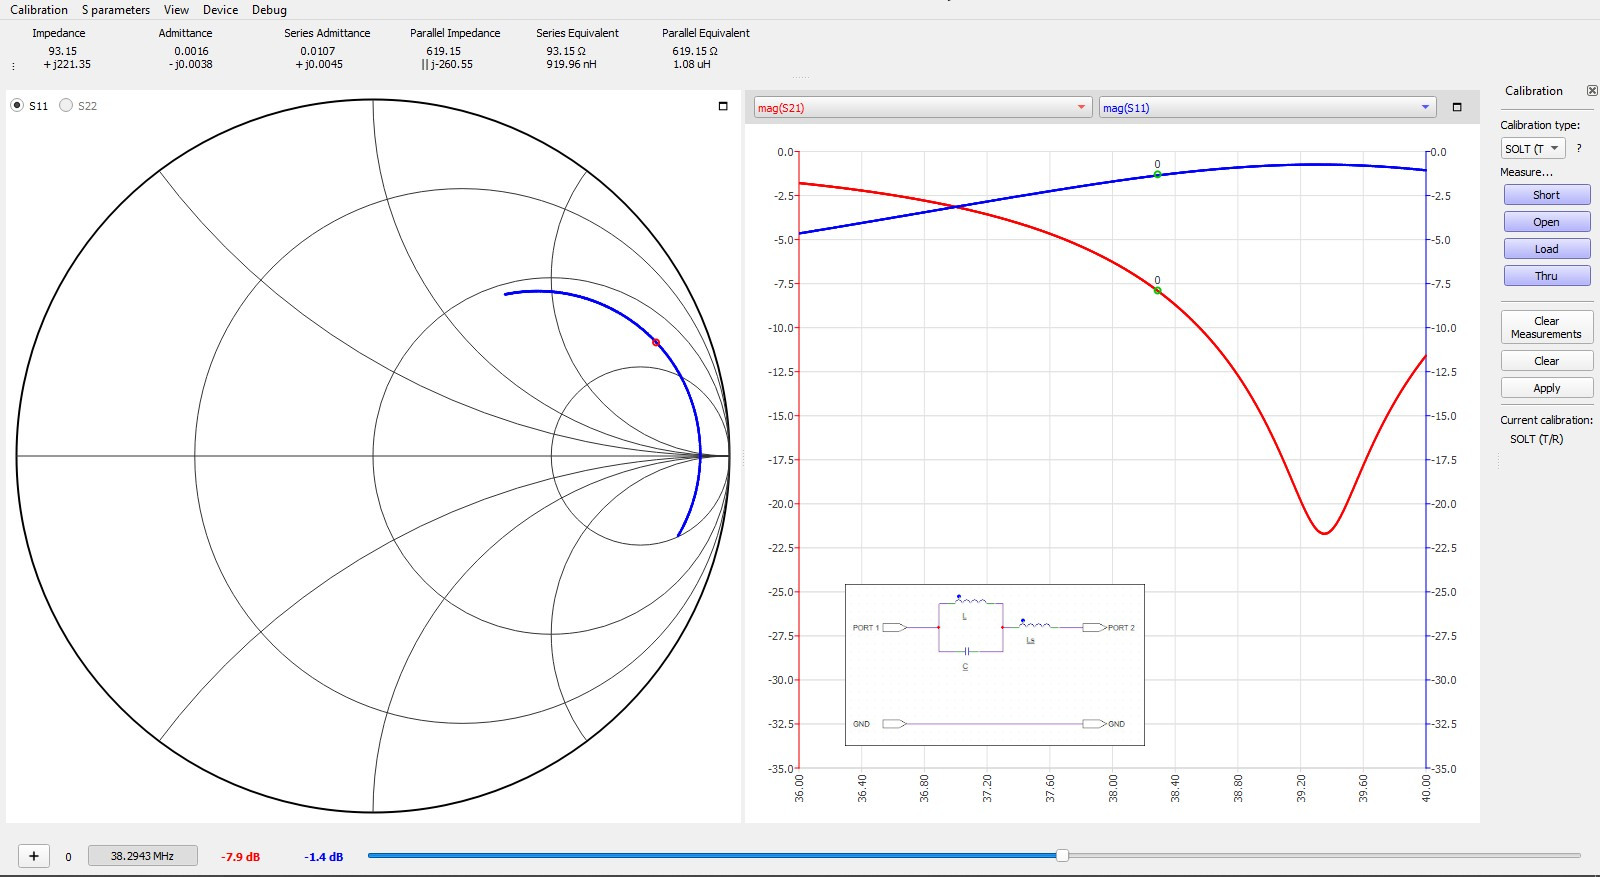Close the Calibration side panel
1600x877 pixels.
(x=1592, y=91)
